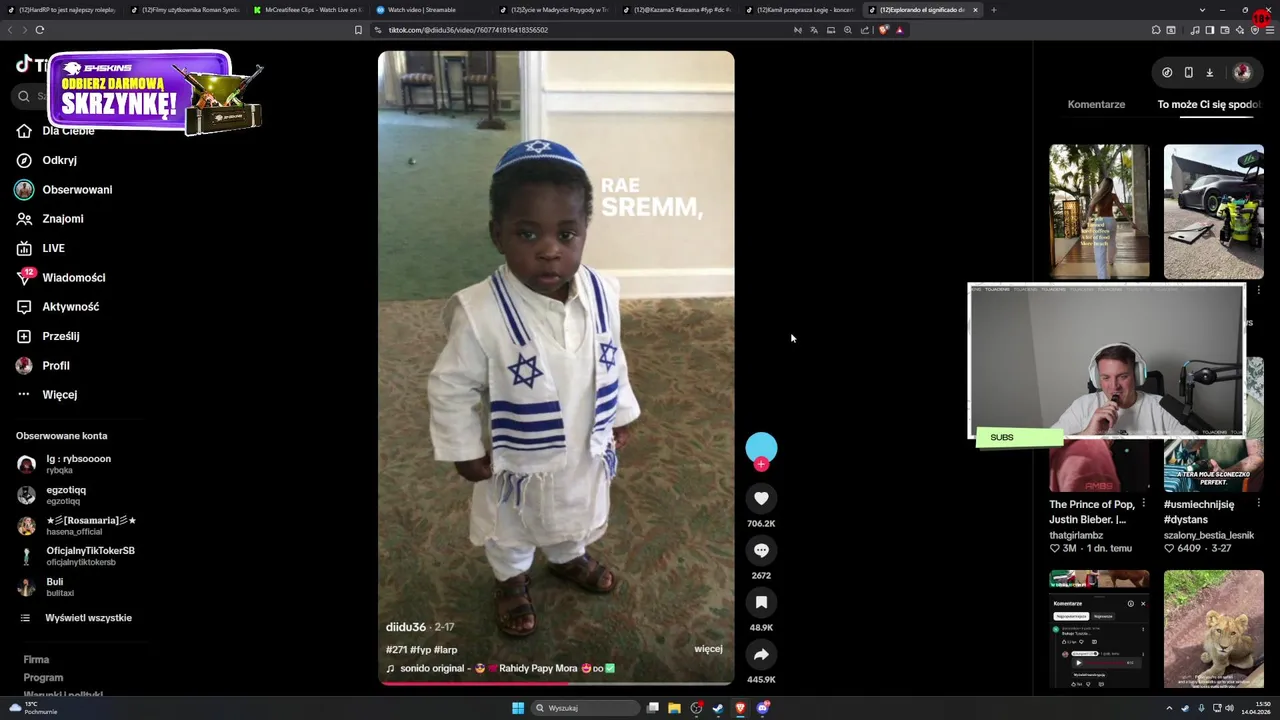Image resolution: width=1280 pixels, height=720 pixels.
Task: Open the lion cub video thumbnail
Action: [x=1214, y=629]
